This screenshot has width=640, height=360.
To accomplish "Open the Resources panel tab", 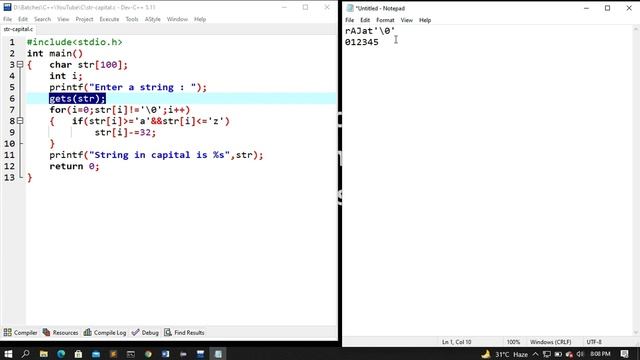I will point(60,333).
